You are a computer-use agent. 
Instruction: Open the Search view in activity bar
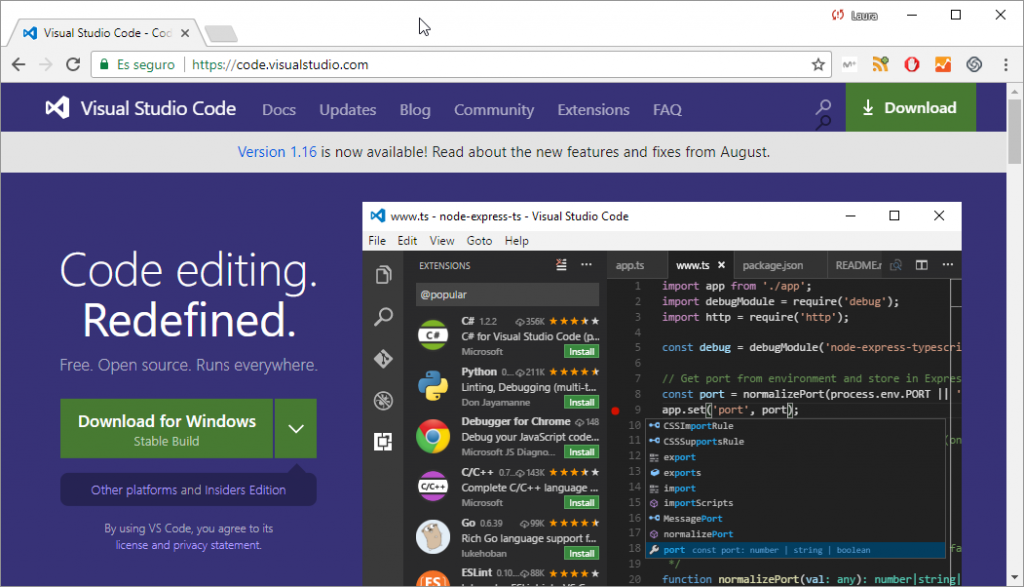point(383,317)
